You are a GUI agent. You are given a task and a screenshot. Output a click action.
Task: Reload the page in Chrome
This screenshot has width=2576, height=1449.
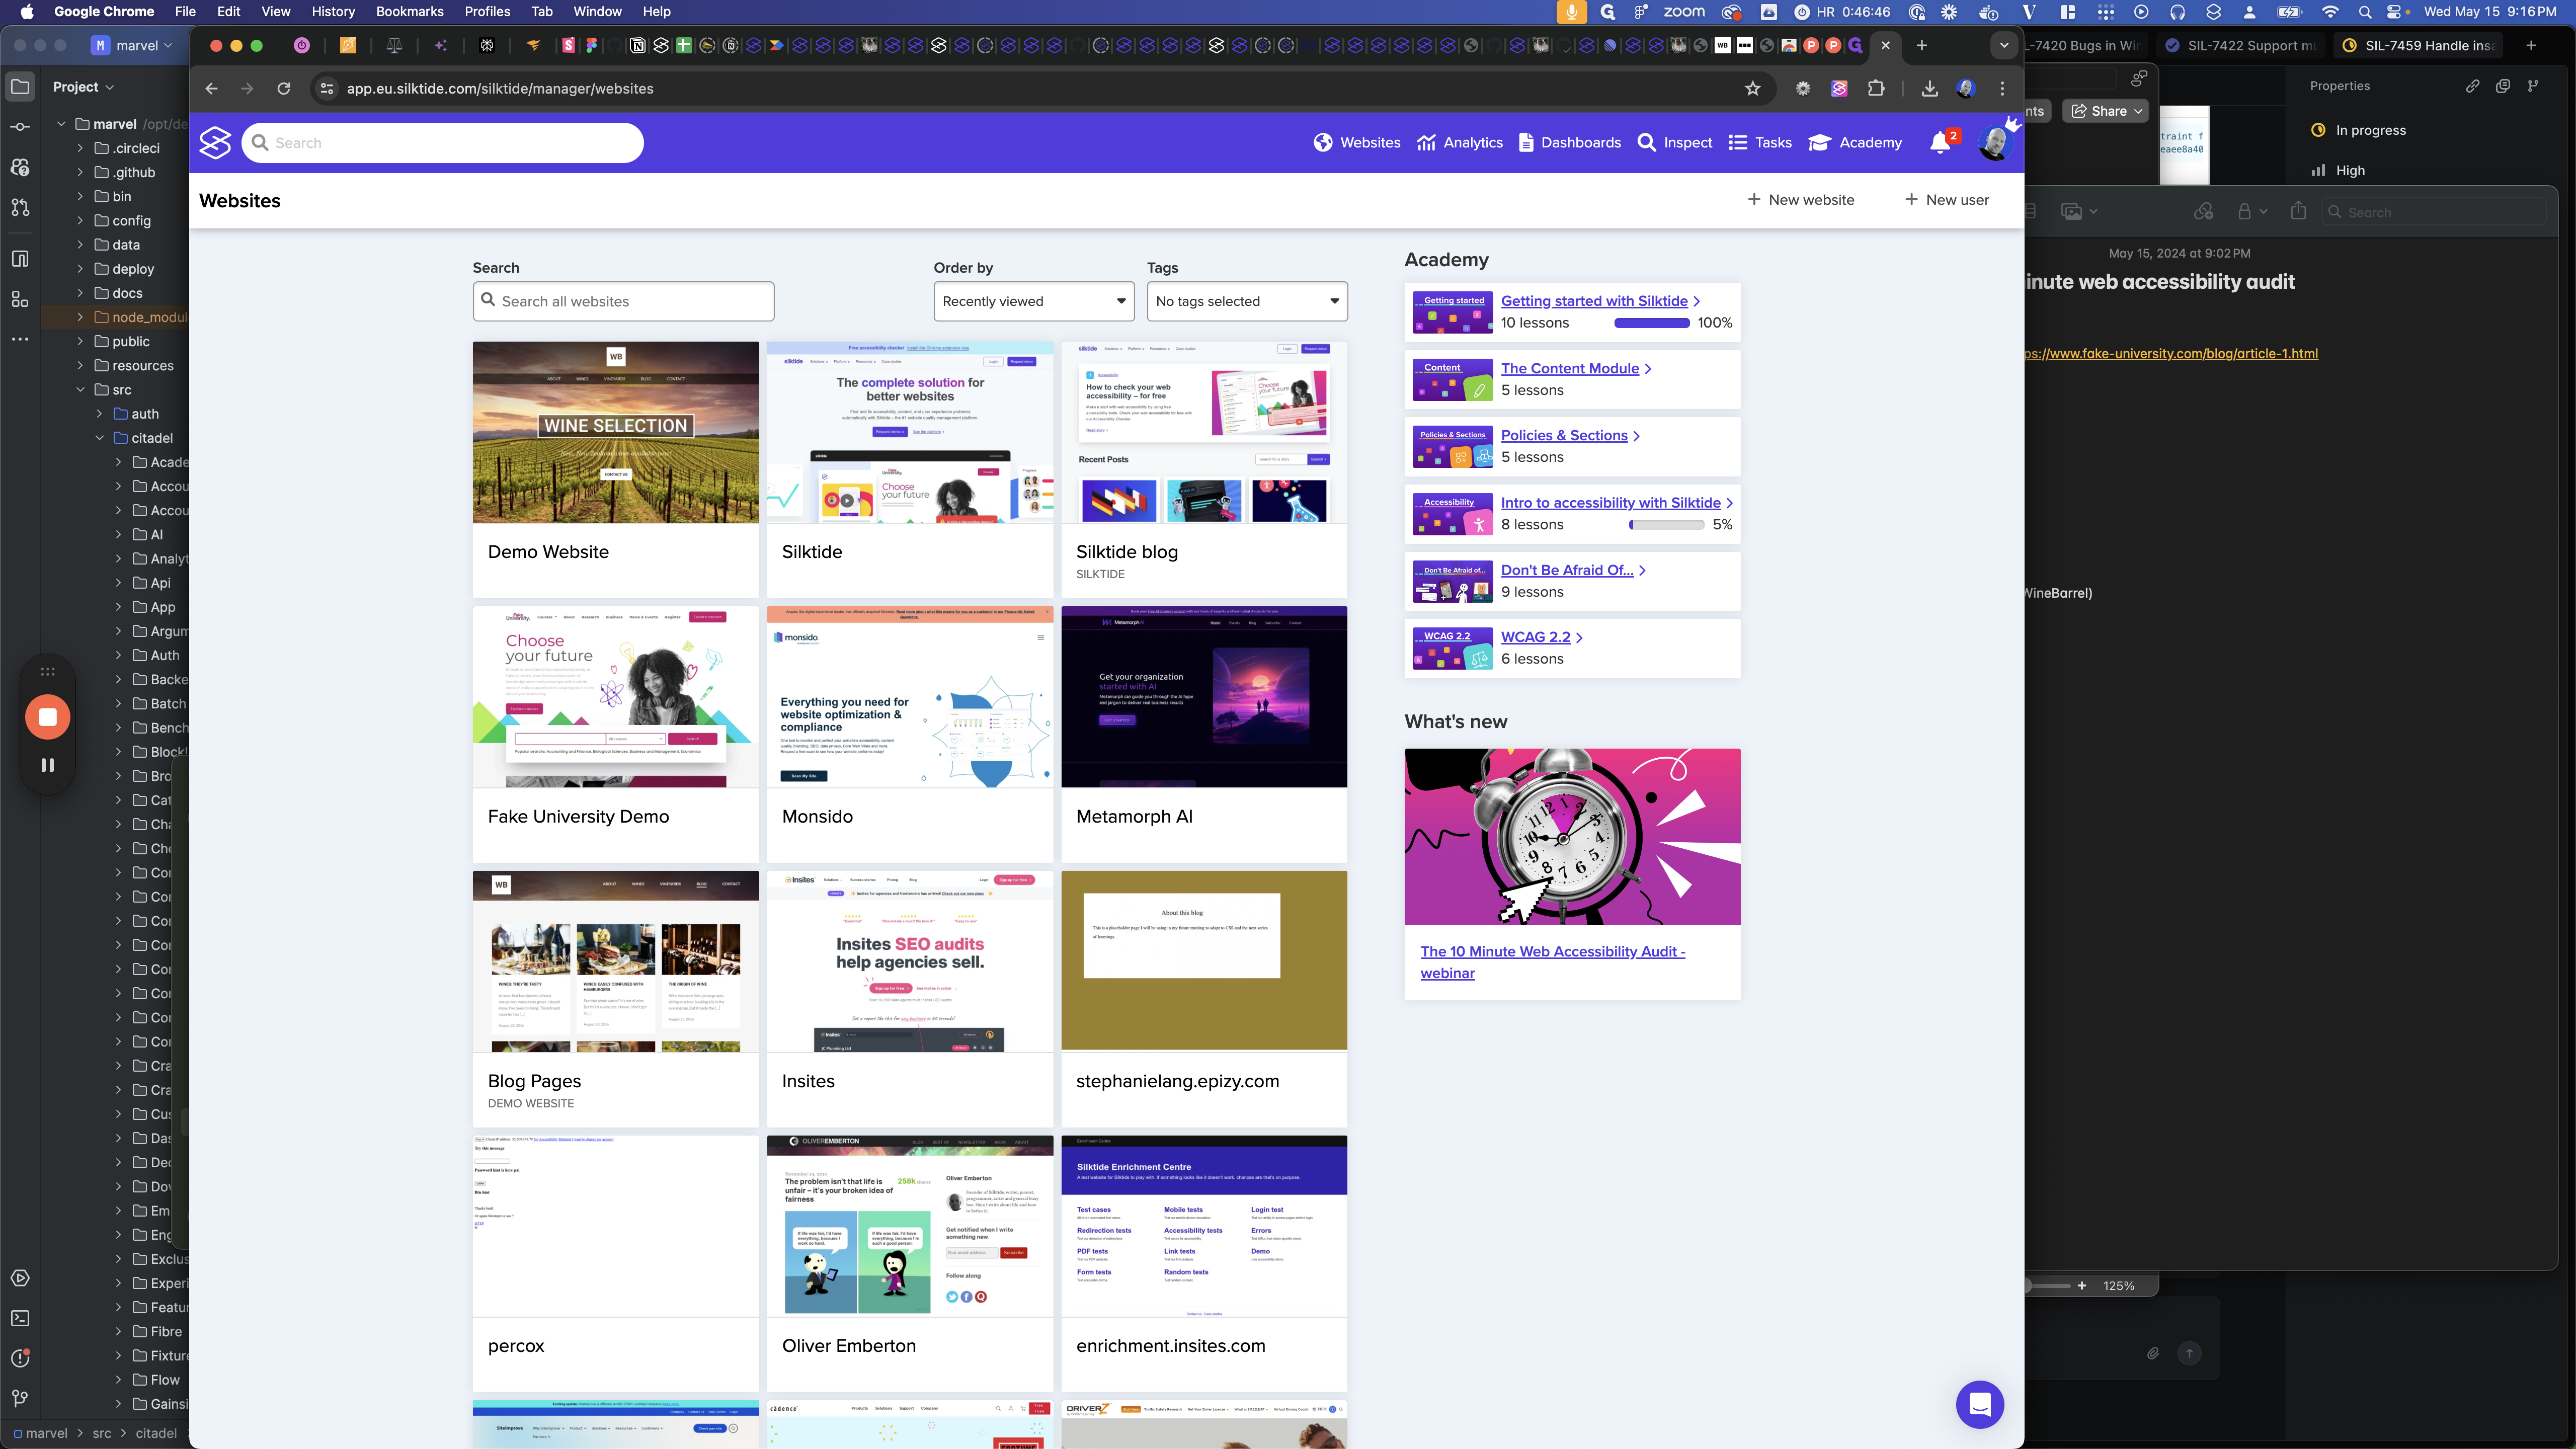(284, 88)
